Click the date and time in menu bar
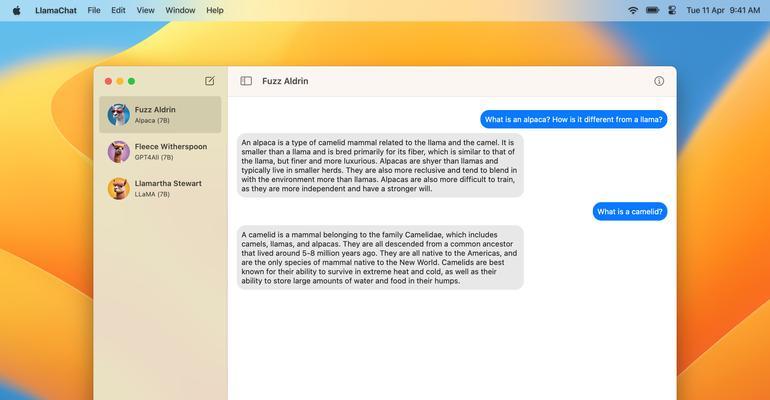 pos(723,10)
